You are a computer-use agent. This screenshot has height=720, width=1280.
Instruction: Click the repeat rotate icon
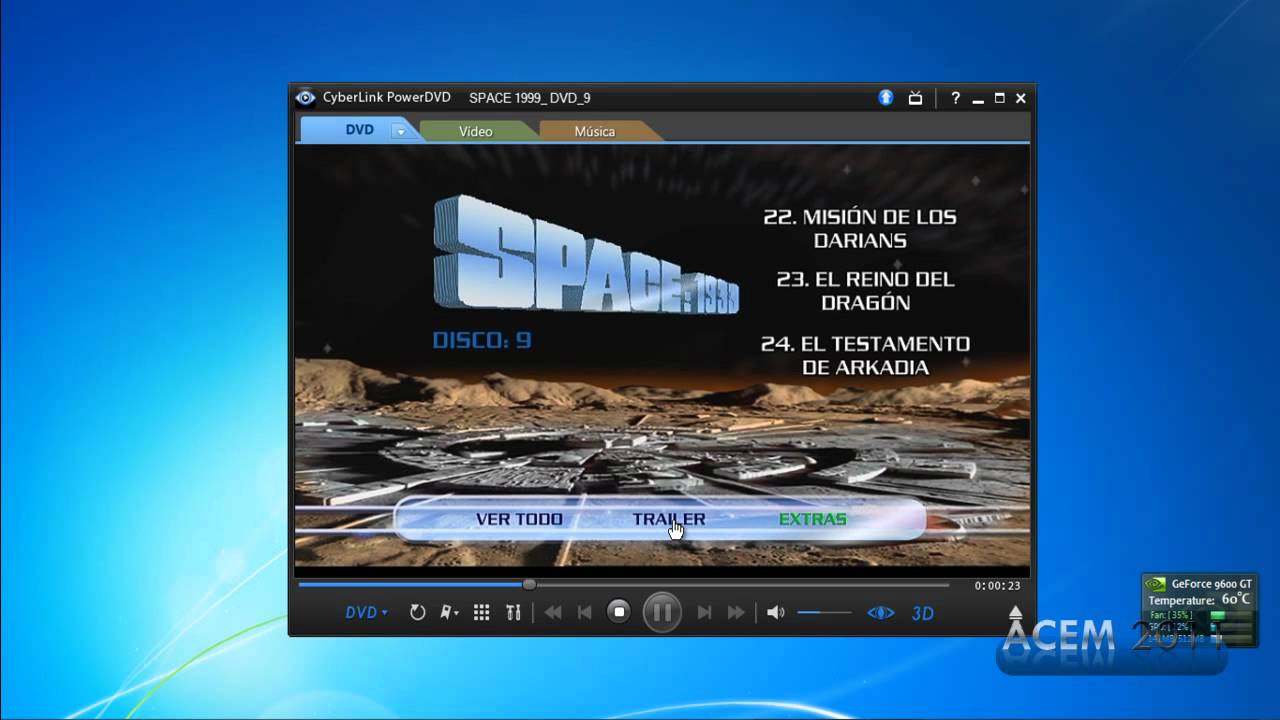tap(418, 613)
